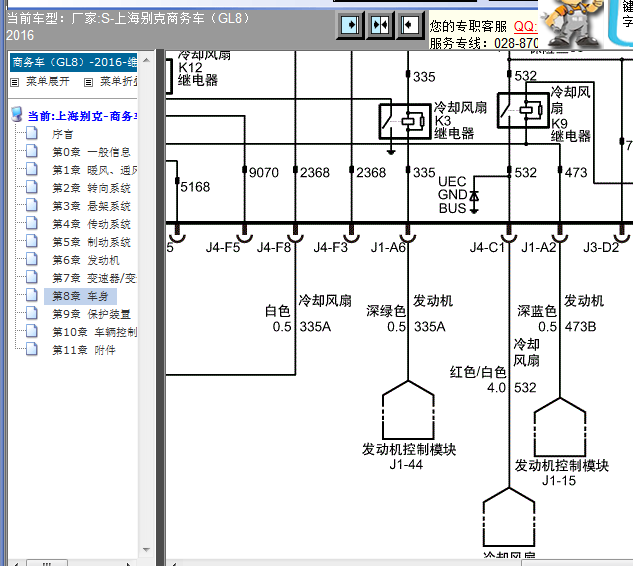Go to chapter 第4章 传动系统
Viewport: 633px width, 566px height.
91,224
